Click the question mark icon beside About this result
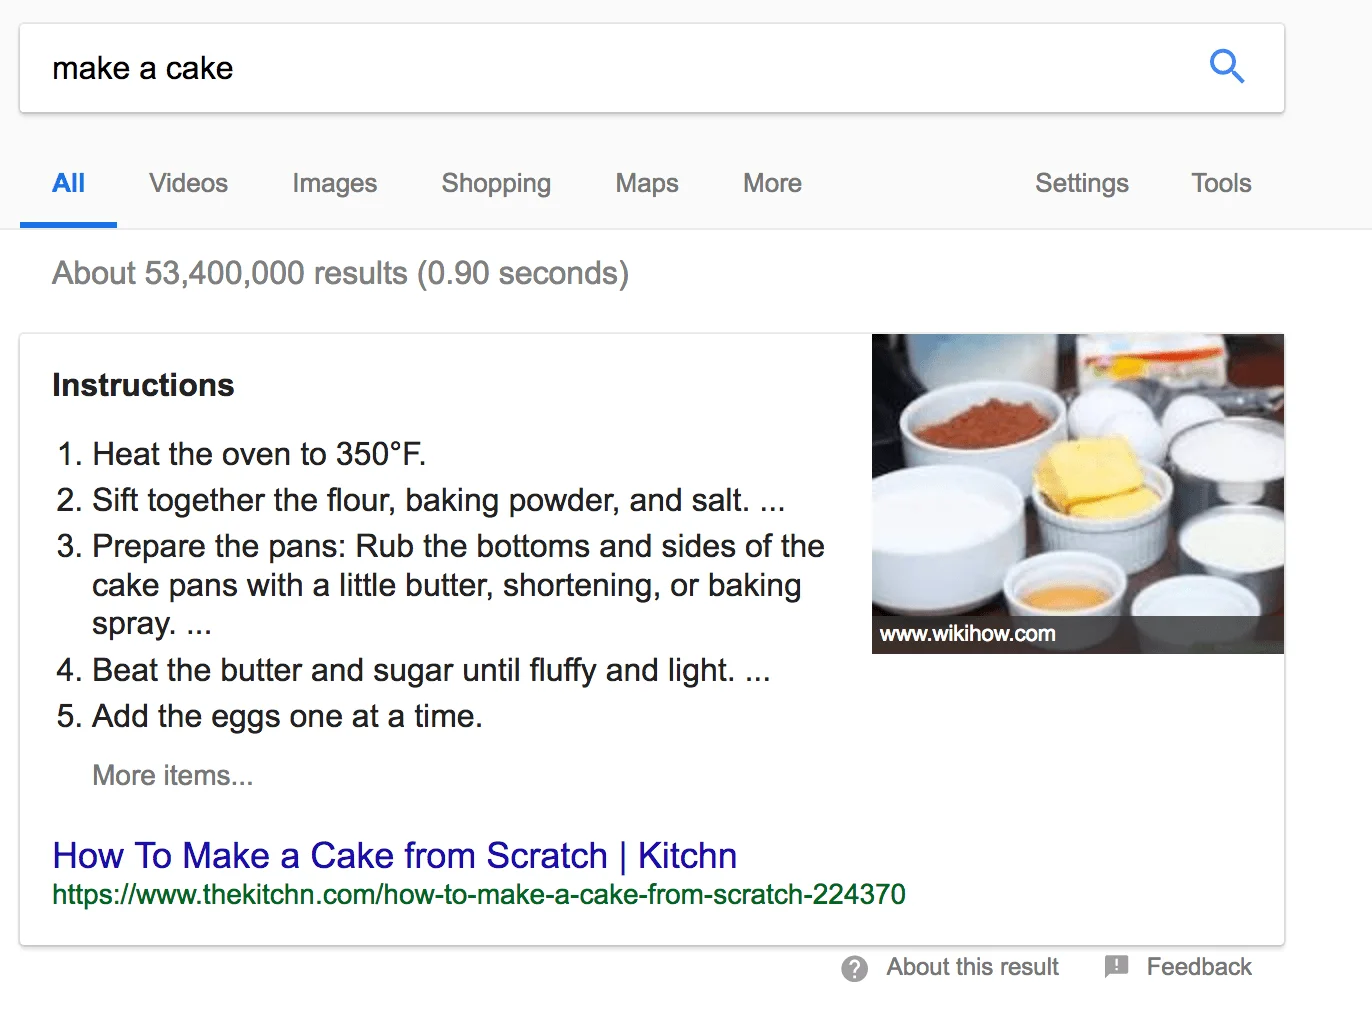1372x1010 pixels. tap(854, 968)
